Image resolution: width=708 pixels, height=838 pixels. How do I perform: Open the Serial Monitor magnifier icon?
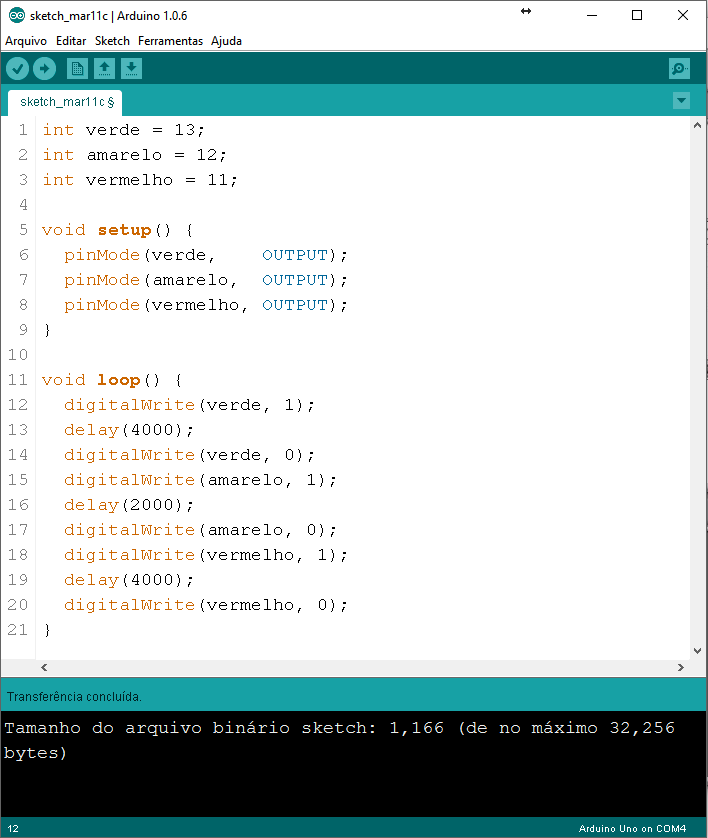679,68
